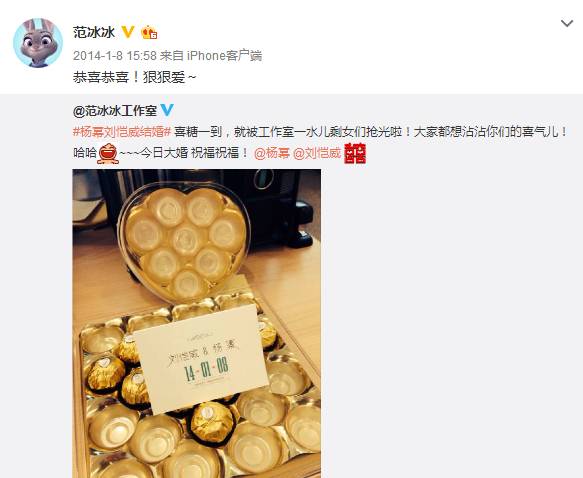Click the heart-shaped chocolate box in photo
Screen dimensions: 583x478
coord(184,242)
